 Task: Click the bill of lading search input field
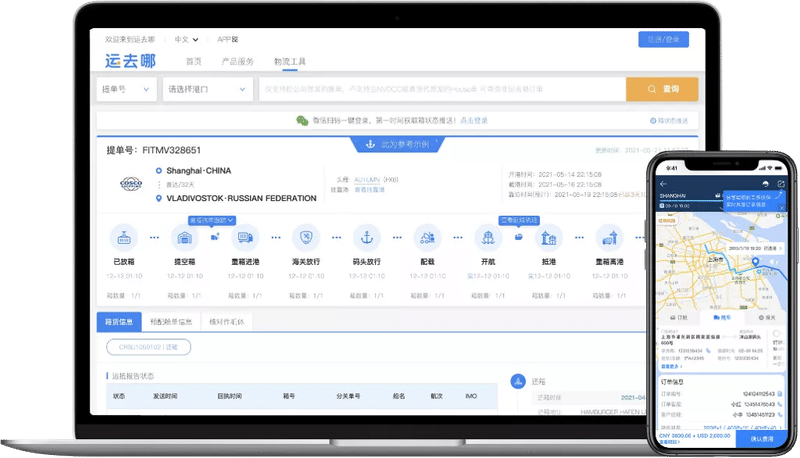442,89
